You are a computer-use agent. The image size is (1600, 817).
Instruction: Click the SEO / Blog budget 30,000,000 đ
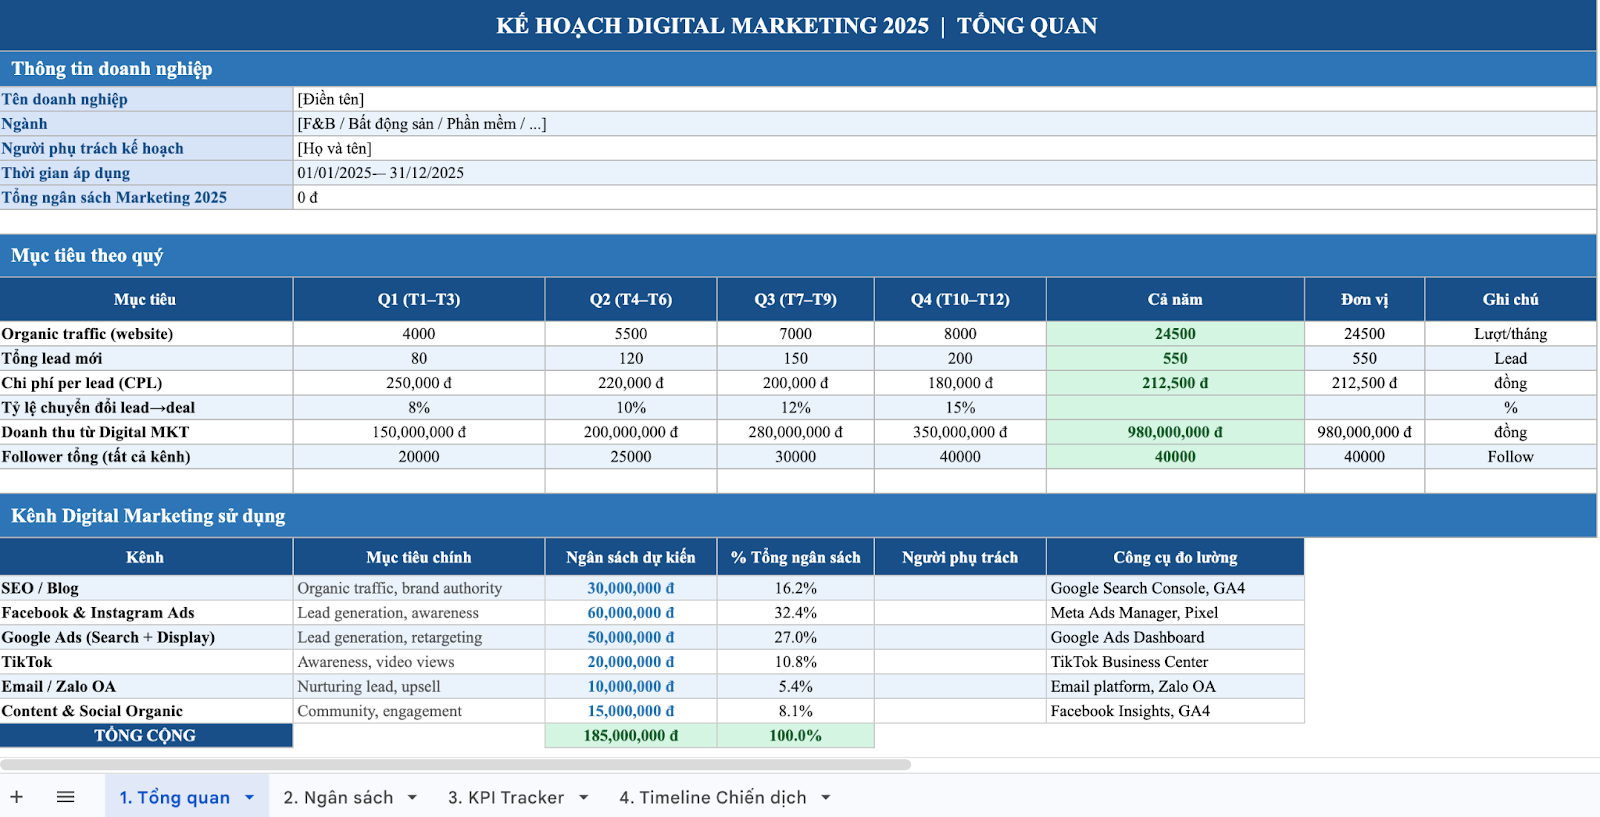[x=630, y=588]
